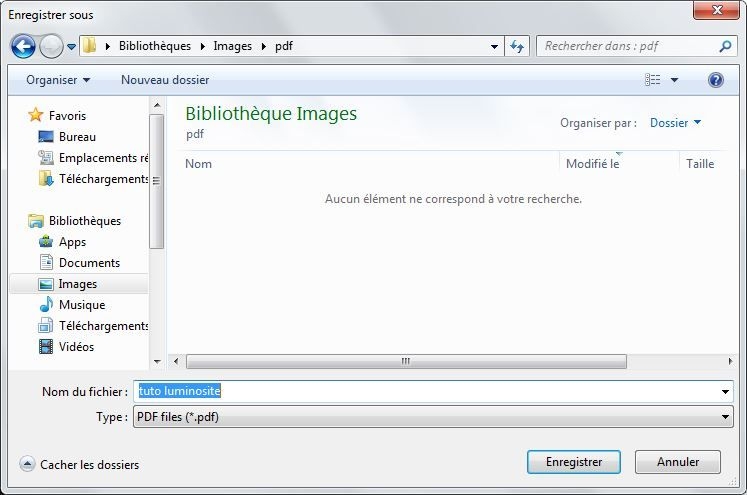Image resolution: width=747 pixels, height=495 pixels.
Task: Click the file list horizontal scrollbar thumb
Action: tap(406, 361)
